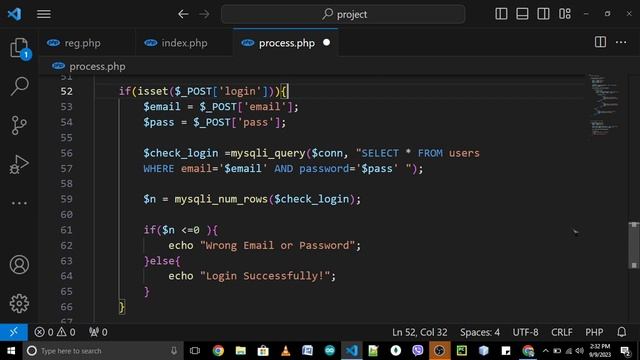
Task: Open the hamburger application menu
Action: click(44, 14)
